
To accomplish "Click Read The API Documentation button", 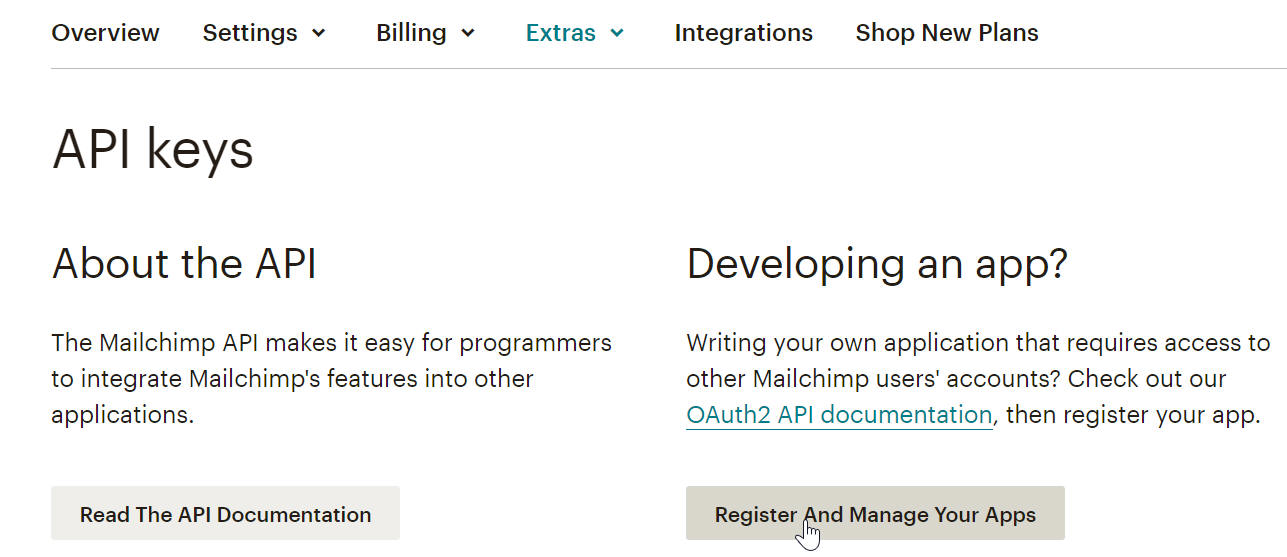I will pyautogui.click(x=225, y=514).
